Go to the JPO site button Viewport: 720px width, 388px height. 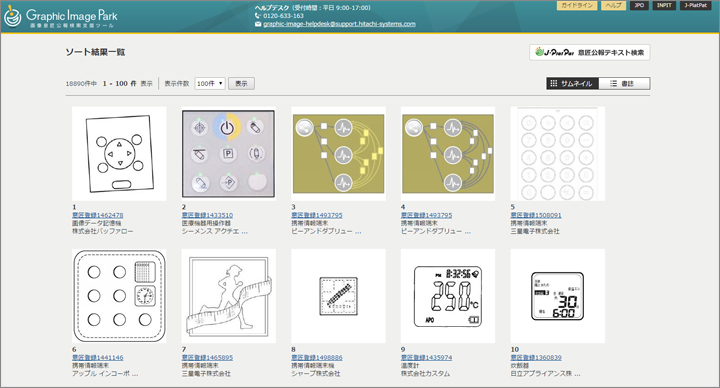coord(639,6)
